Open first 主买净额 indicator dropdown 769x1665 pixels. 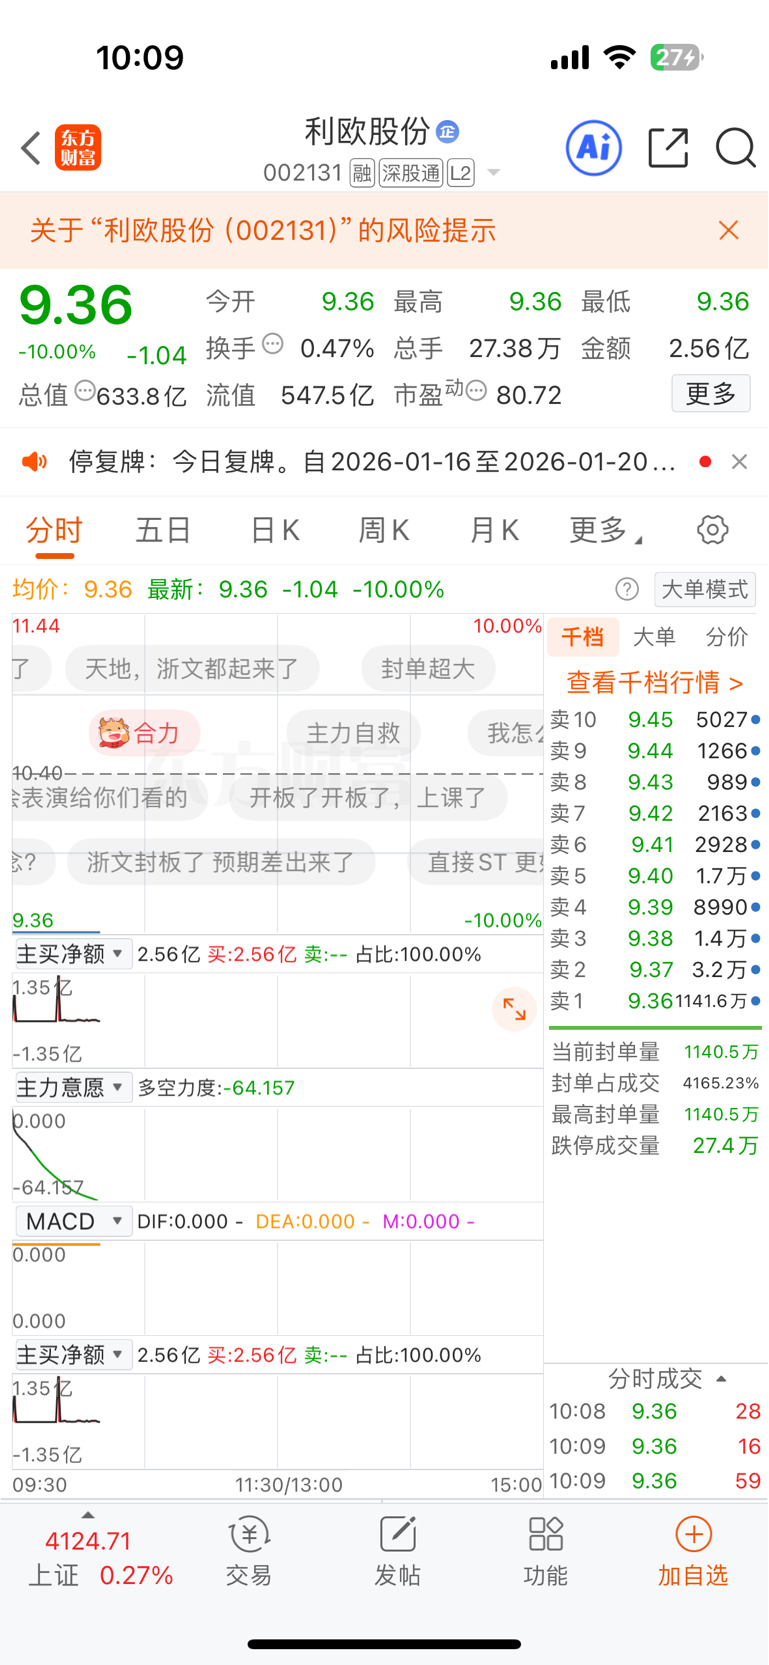tap(72, 954)
